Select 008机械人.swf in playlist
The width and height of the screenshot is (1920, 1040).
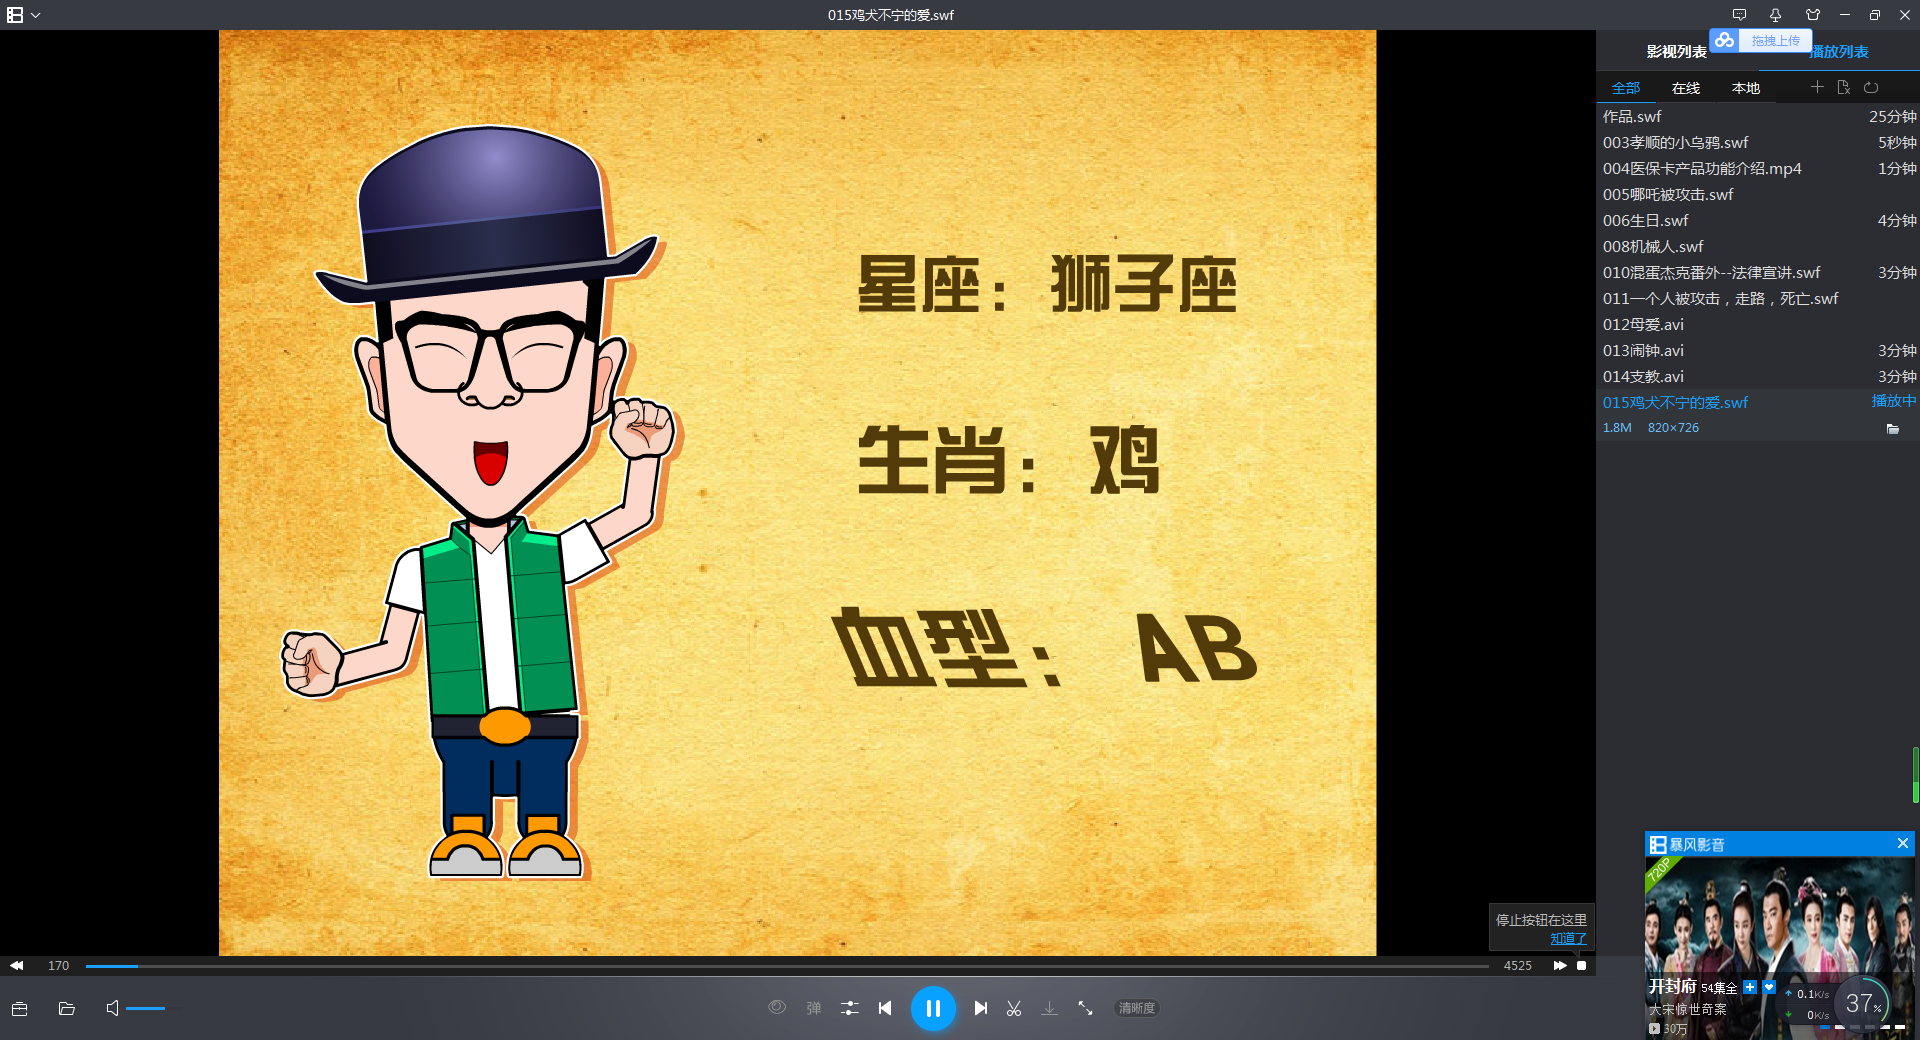pyautogui.click(x=1758, y=246)
